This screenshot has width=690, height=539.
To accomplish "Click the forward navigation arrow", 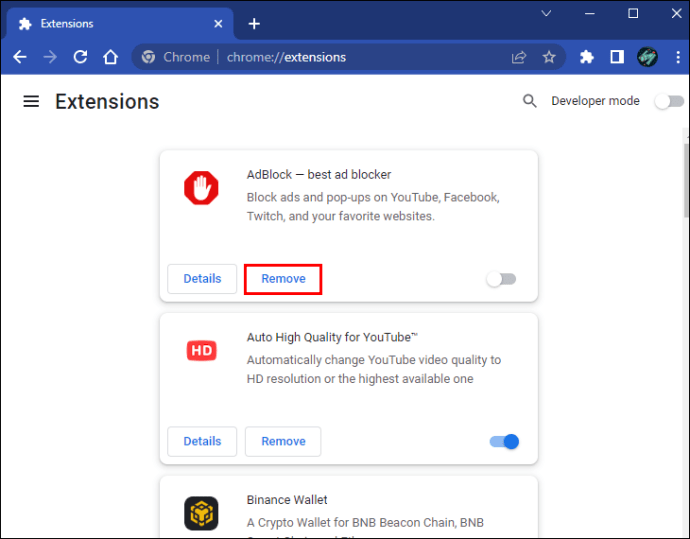I will coord(50,57).
